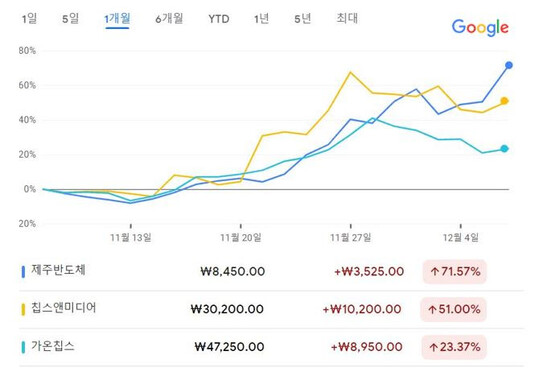Switch chart to YTD
The height and width of the screenshot is (376, 539).
(x=219, y=19)
